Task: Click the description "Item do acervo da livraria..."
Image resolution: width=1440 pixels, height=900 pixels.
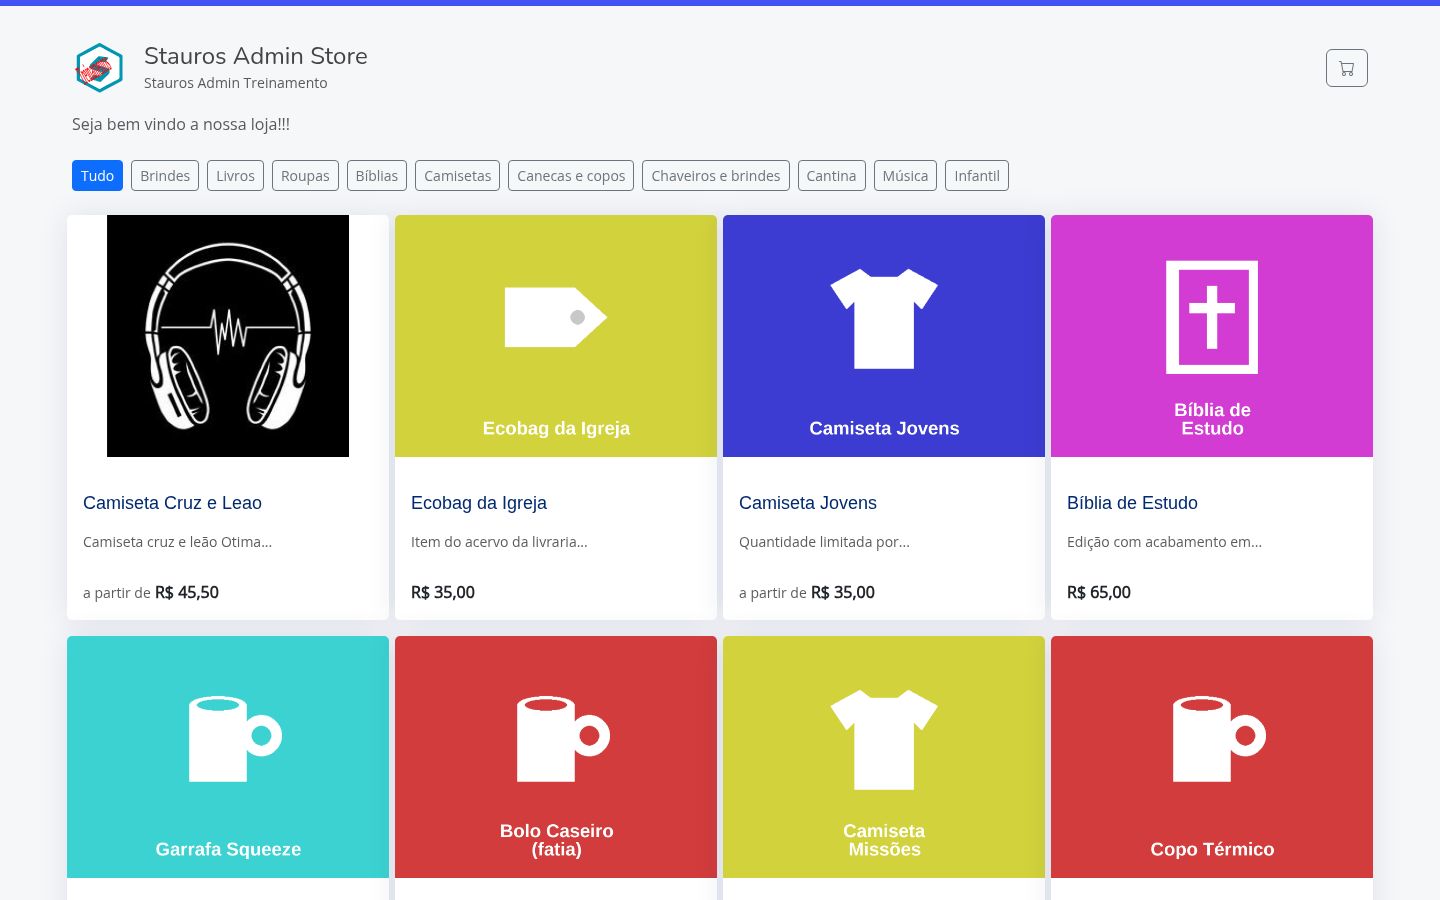Action: coord(499,542)
